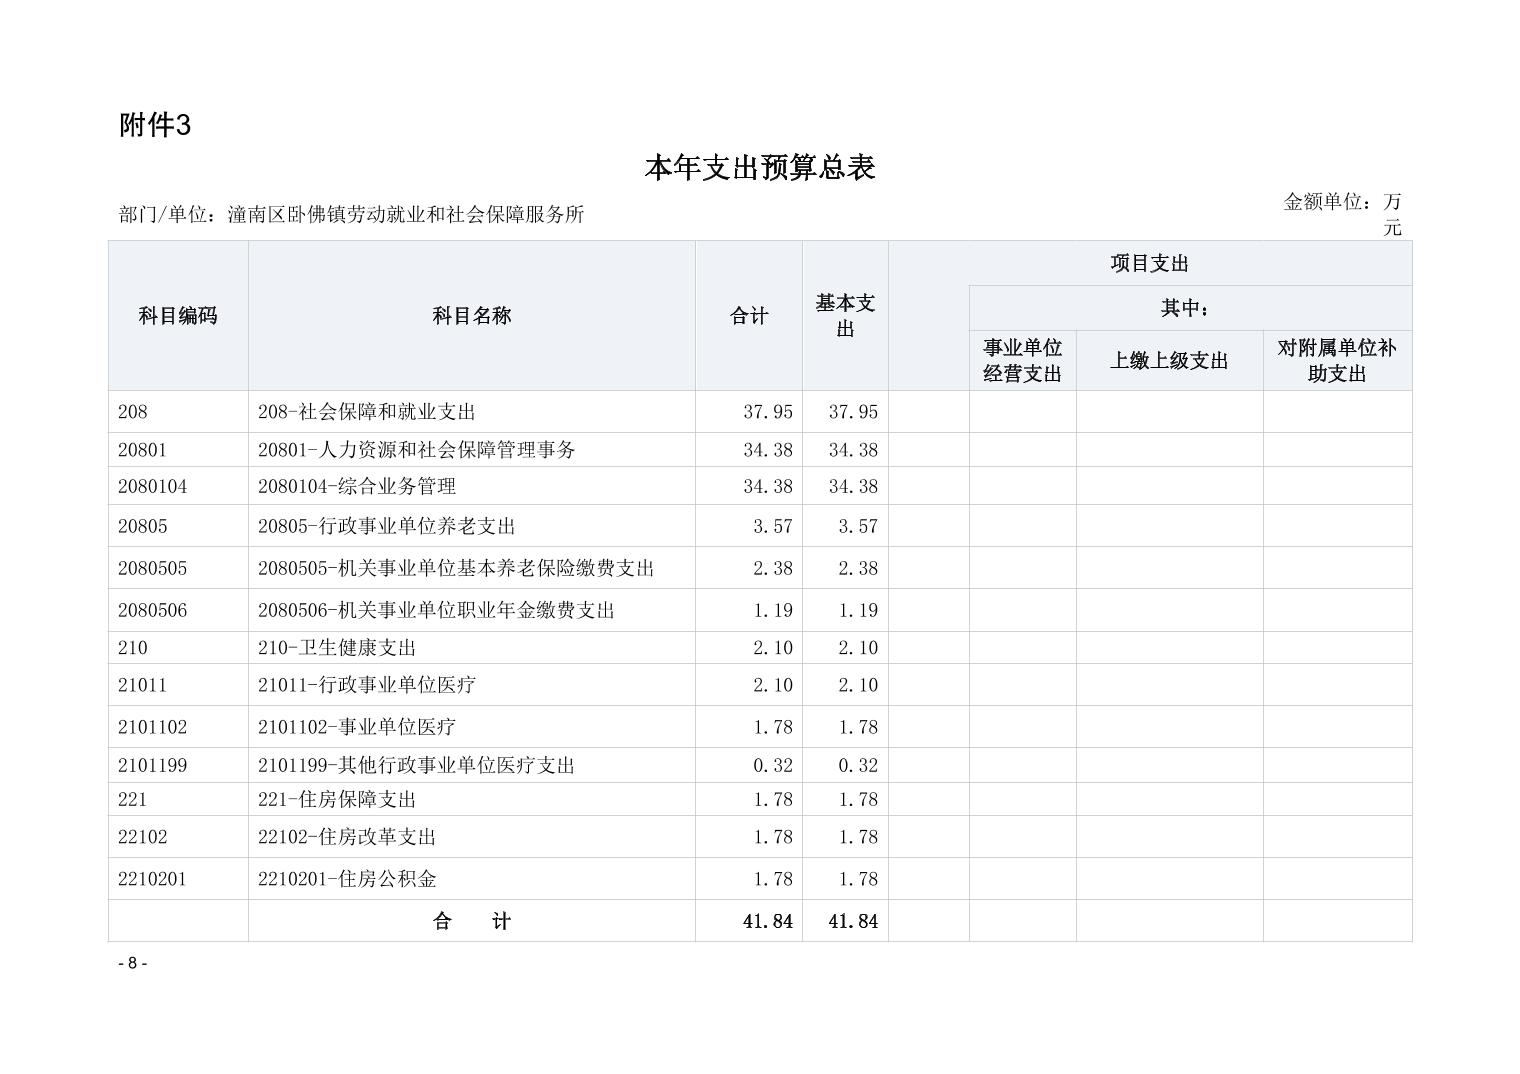This screenshot has height=1074, width=1520.
Task: Click the 上缴上级支出 header
Action: [1169, 360]
